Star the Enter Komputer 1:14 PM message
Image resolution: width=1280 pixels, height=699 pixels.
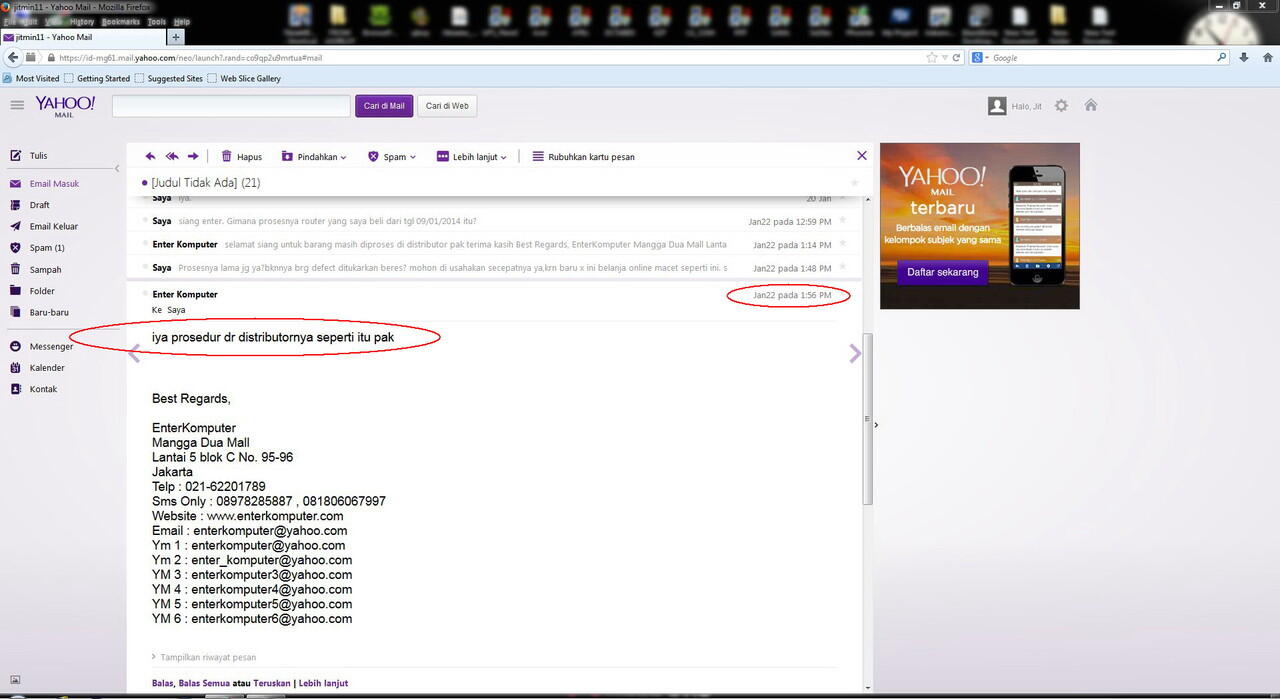[x=843, y=244]
